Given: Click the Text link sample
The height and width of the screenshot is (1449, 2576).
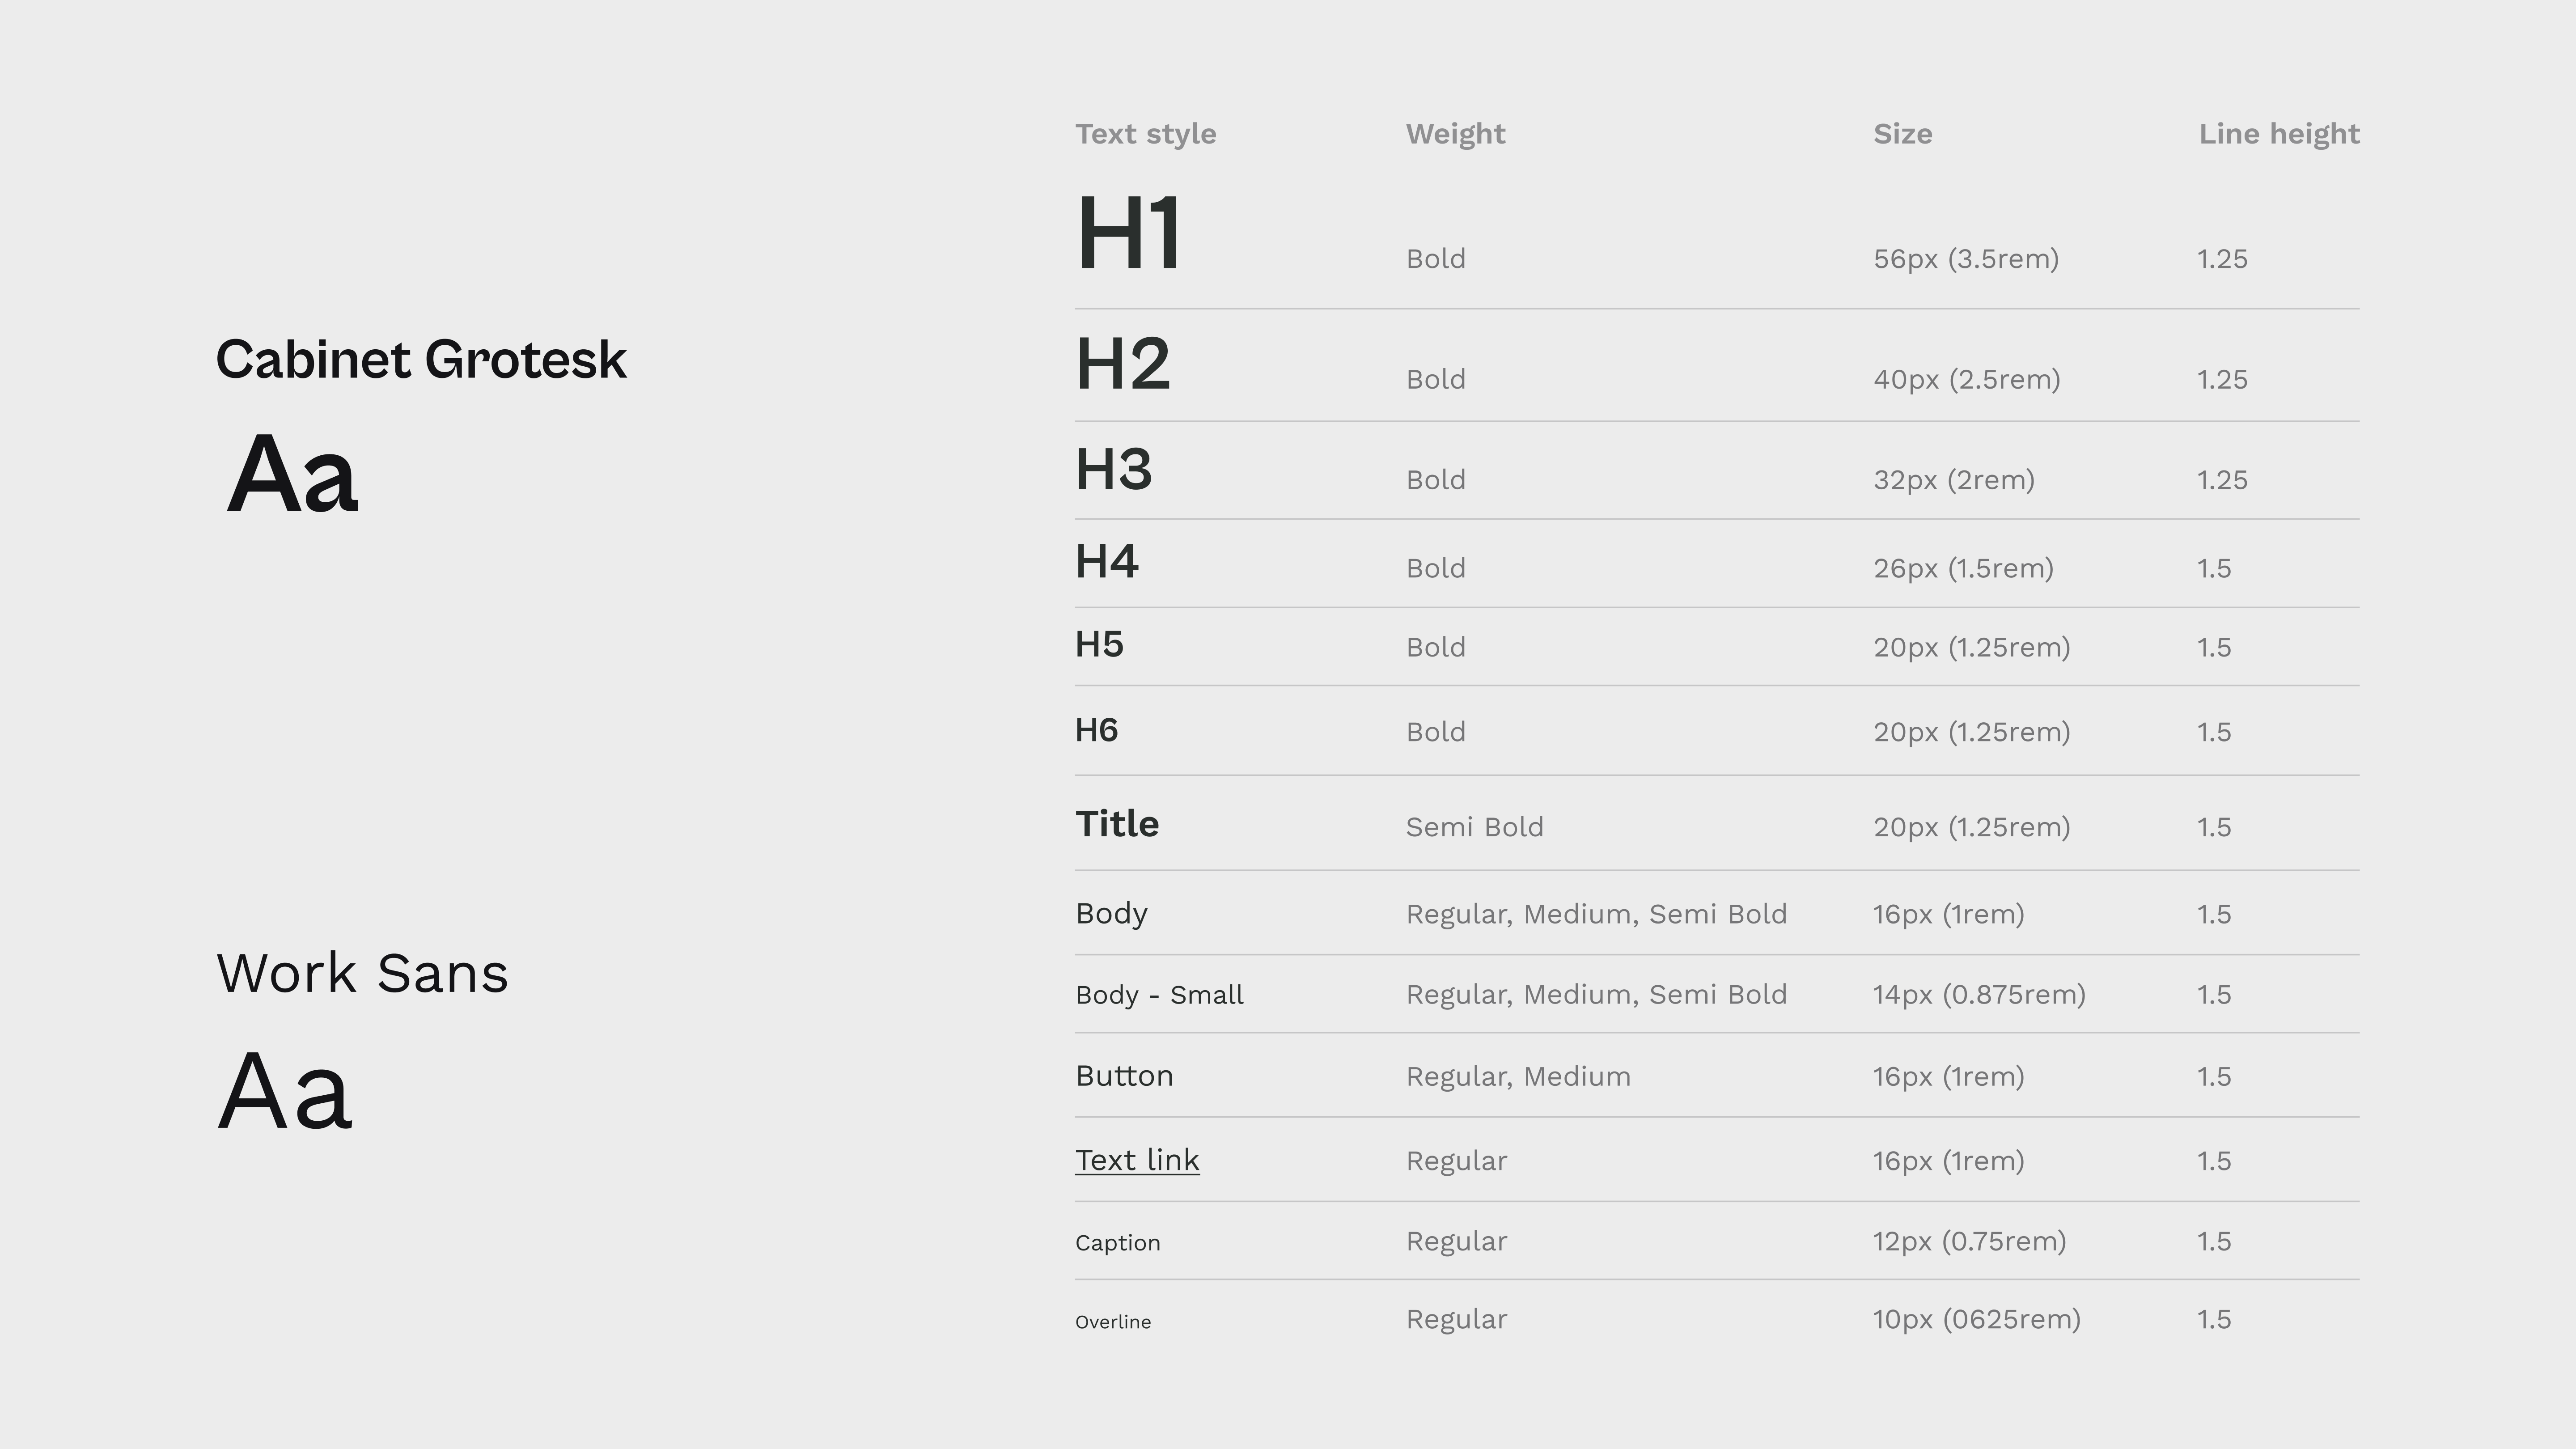Looking at the screenshot, I should [x=1137, y=1160].
